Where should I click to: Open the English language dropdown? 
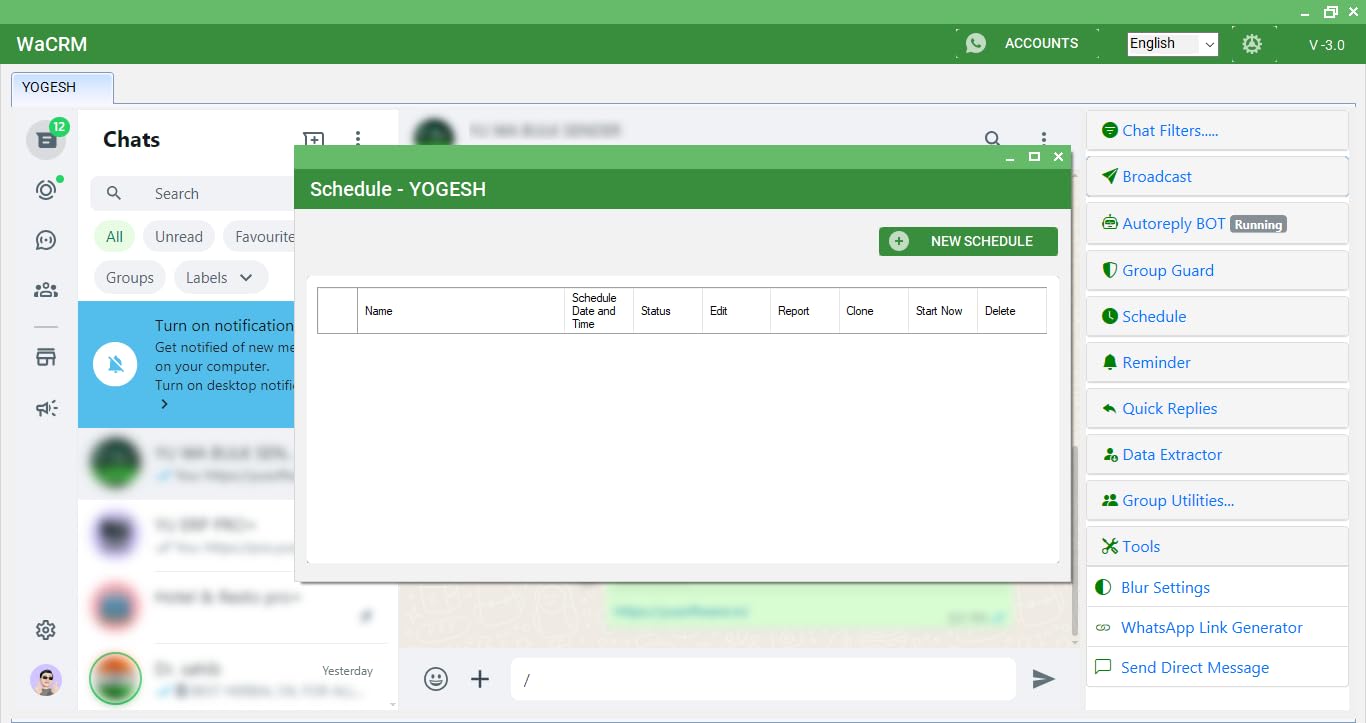pyautogui.click(x=1172, y=43)
